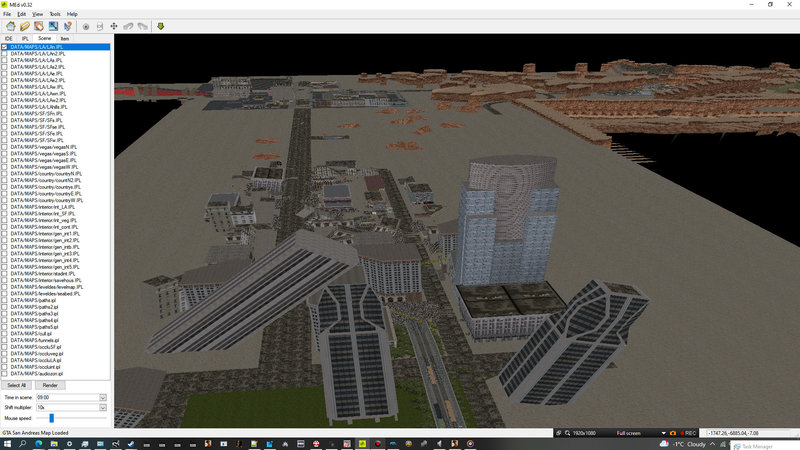The width and height of the screenshot is (800, 450).
Task: Check the DATA/MAPS/vegas/vegasN.IPL checkbox
Action: 5,147
